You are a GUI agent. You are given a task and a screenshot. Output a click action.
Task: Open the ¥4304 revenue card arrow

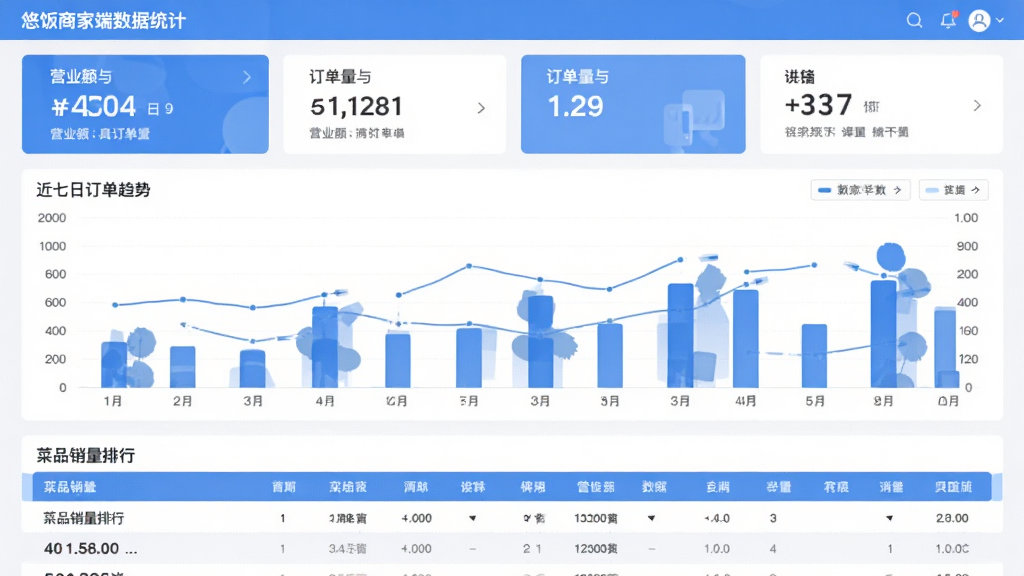(x=247, y=77)
